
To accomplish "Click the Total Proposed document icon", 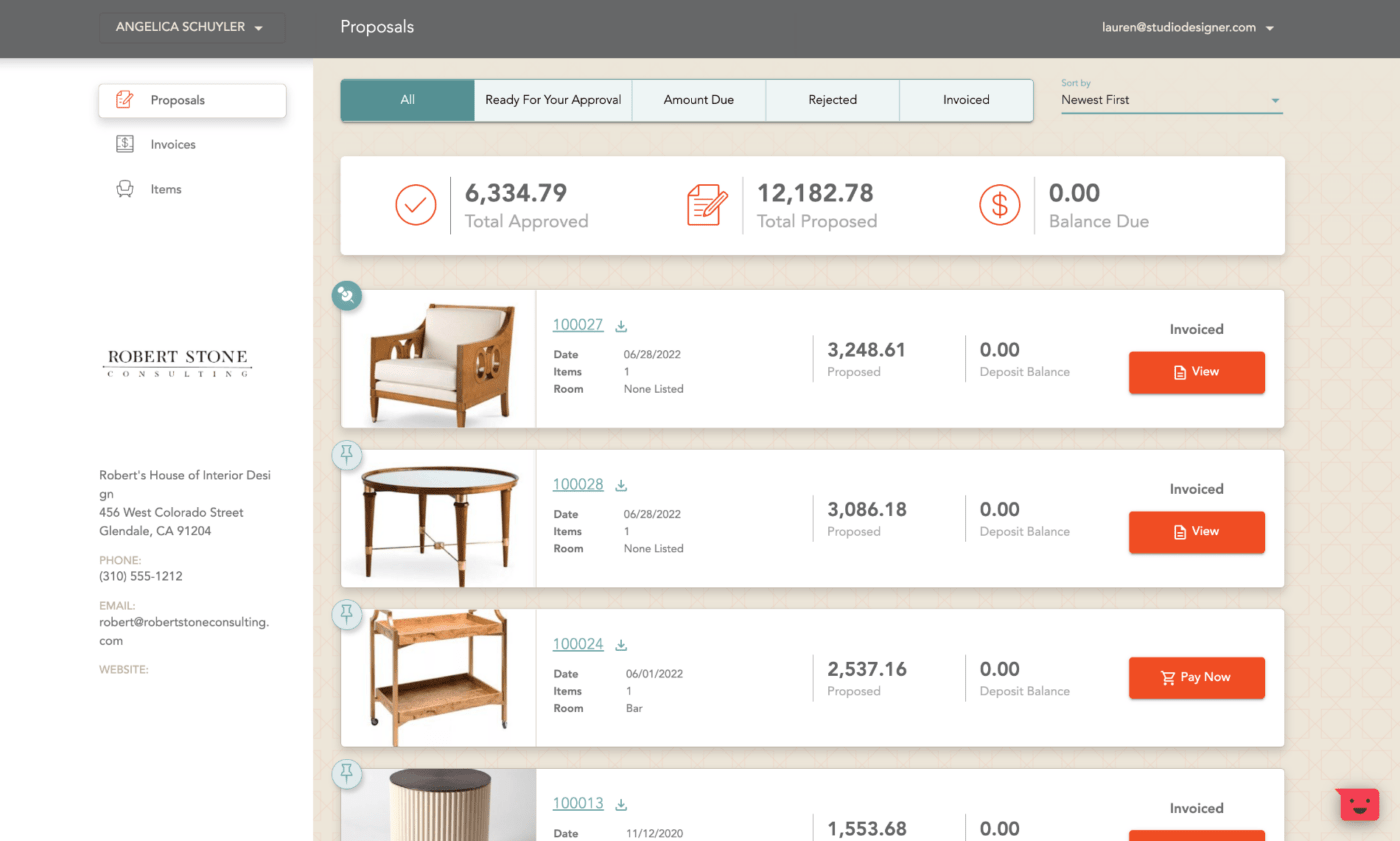I will (x=708, y=205).
